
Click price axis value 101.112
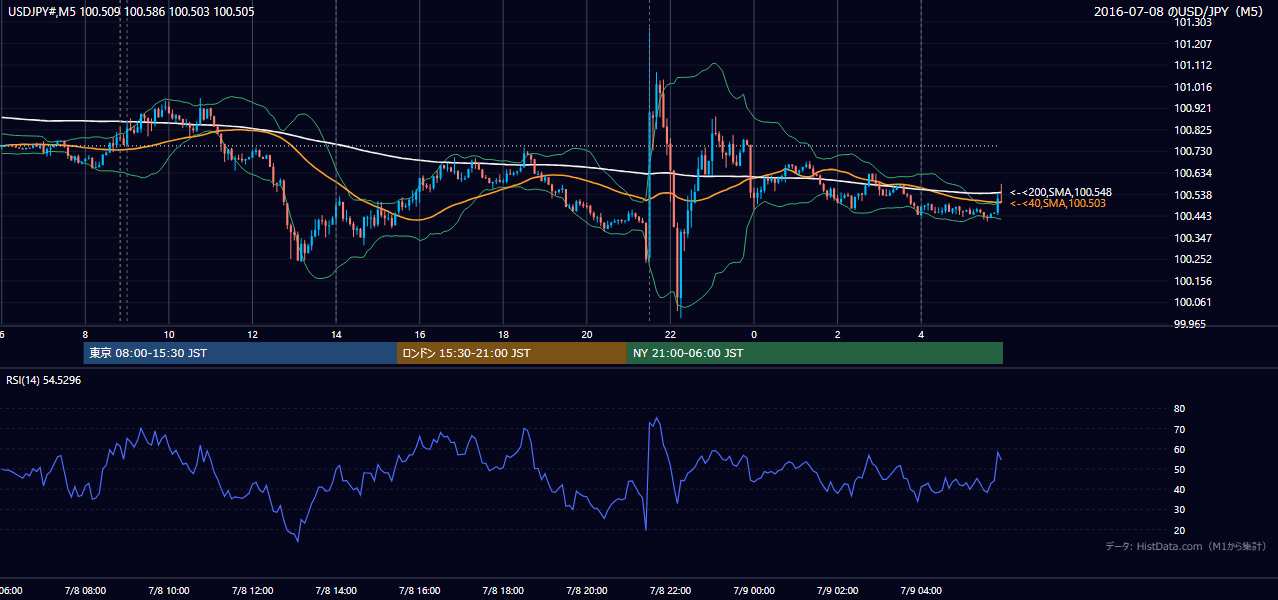[x=1193, y=66]
